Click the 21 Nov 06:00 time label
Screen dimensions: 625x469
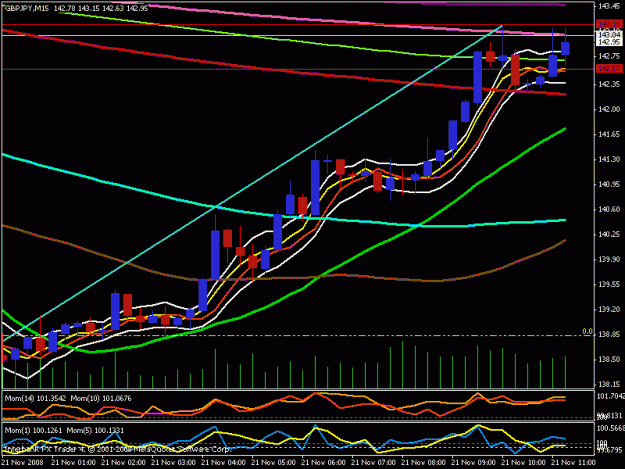[323, 463]
